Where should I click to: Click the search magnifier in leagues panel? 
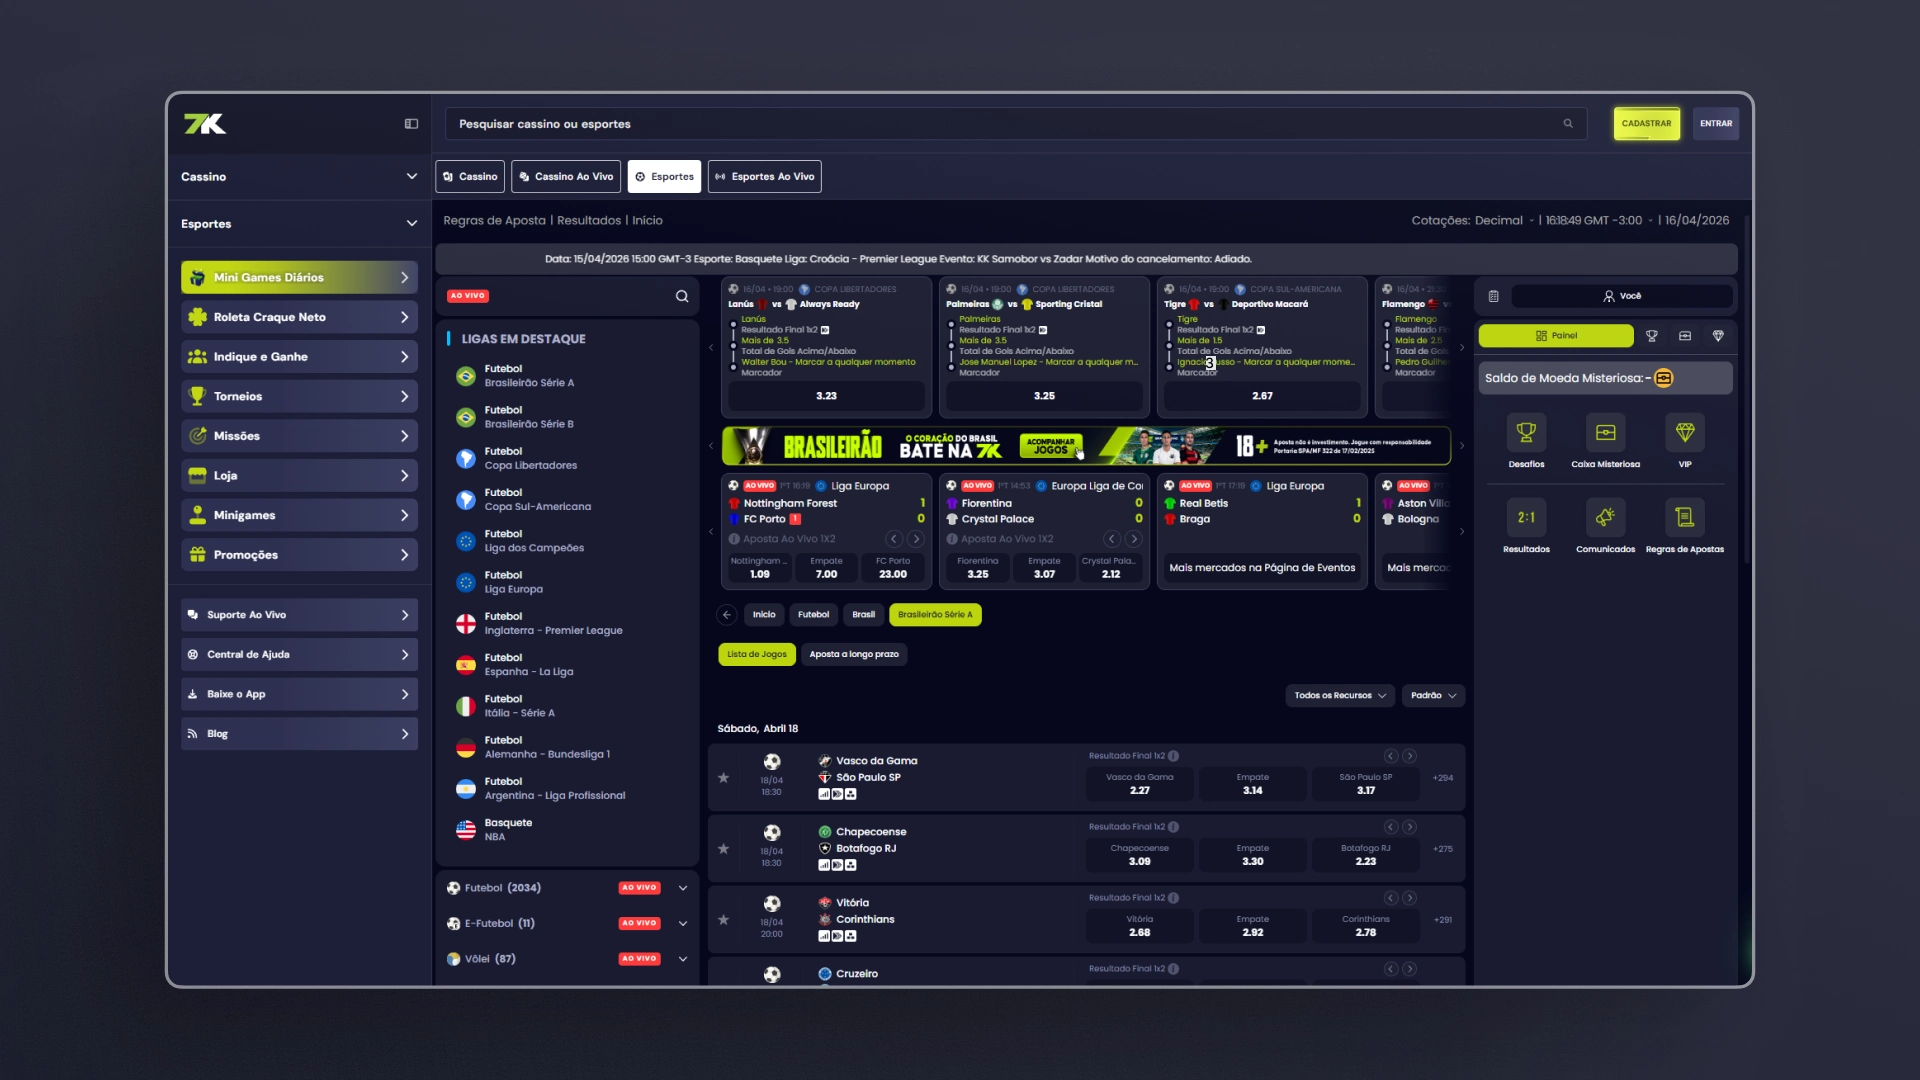point(682,296)
